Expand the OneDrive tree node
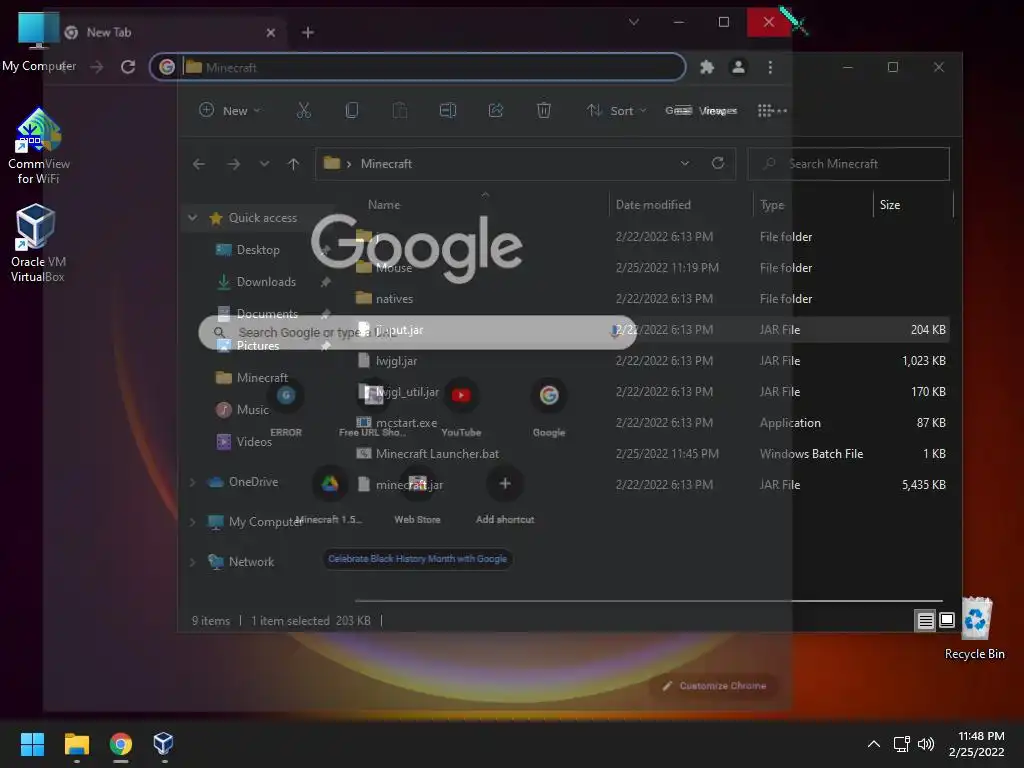The height and width of the screenshot is (768, 1024). pos(193,482)
